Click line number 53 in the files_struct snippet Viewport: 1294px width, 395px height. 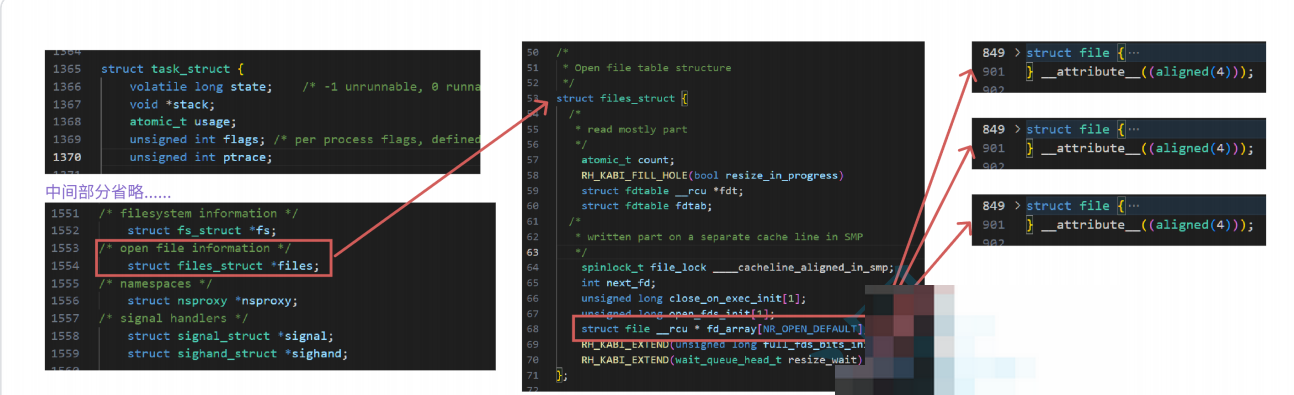[532, 99]
